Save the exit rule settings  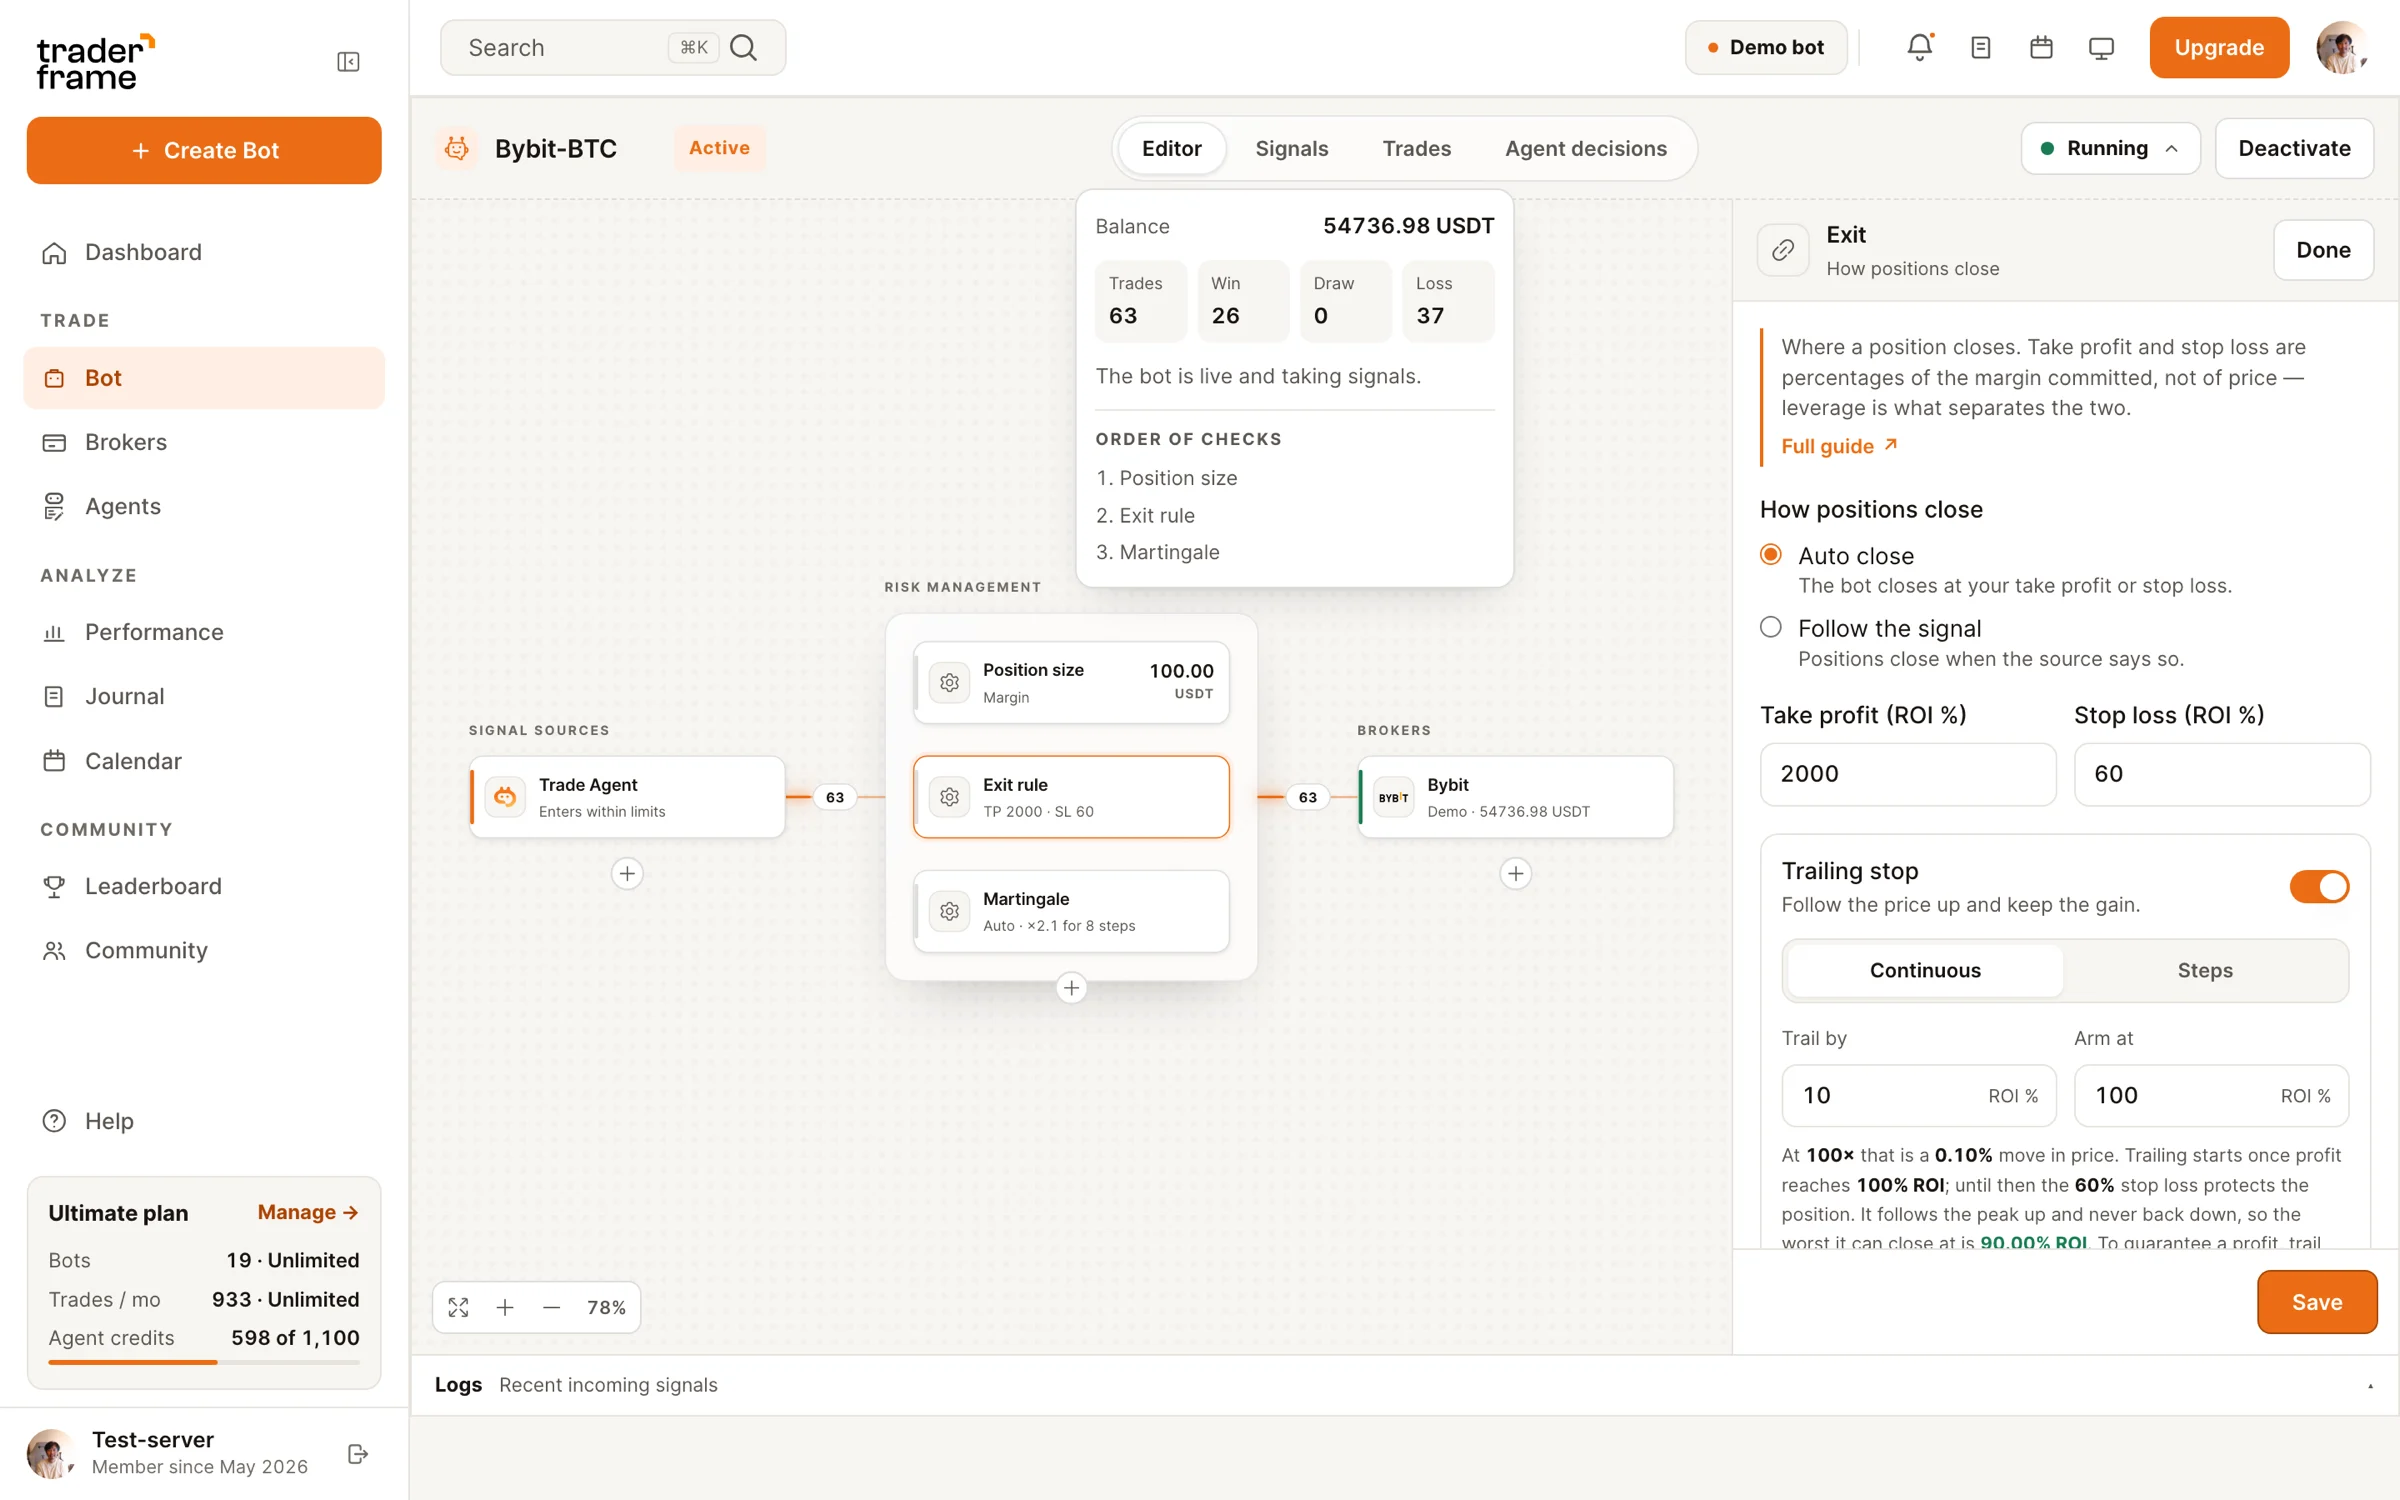click(x=2316, y=1302)
